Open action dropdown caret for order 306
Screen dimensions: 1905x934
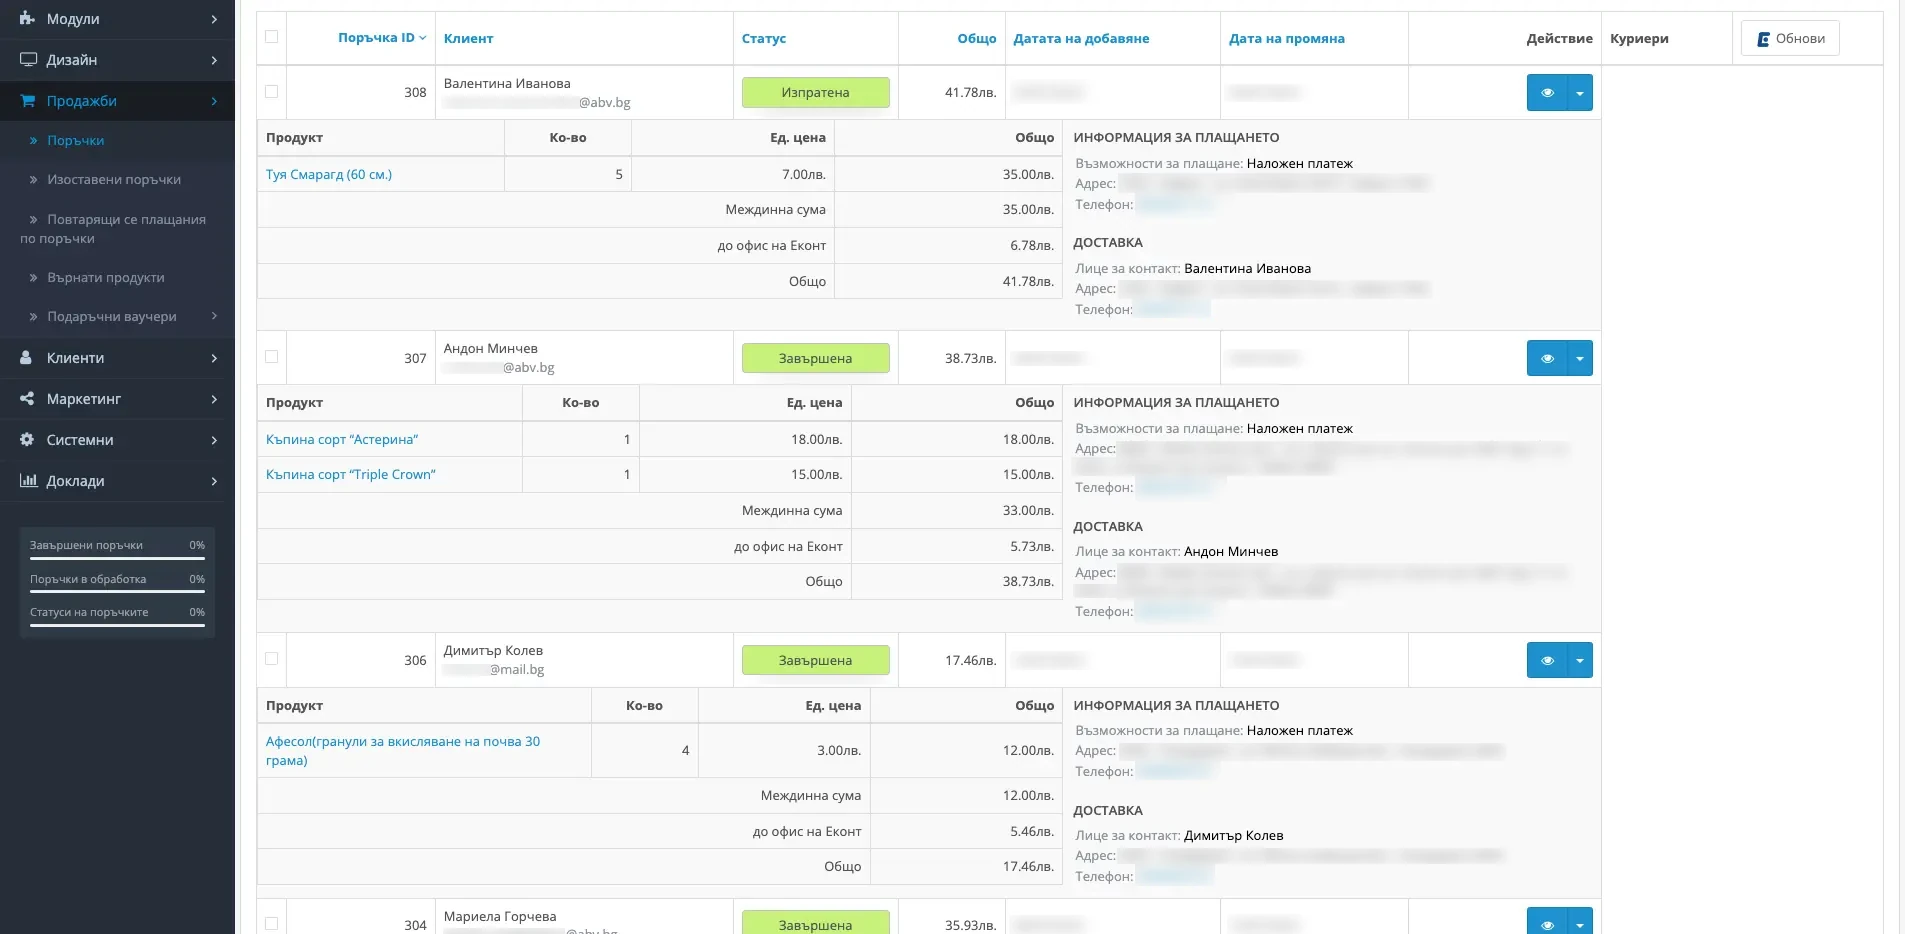click(x=1580, y=660)
